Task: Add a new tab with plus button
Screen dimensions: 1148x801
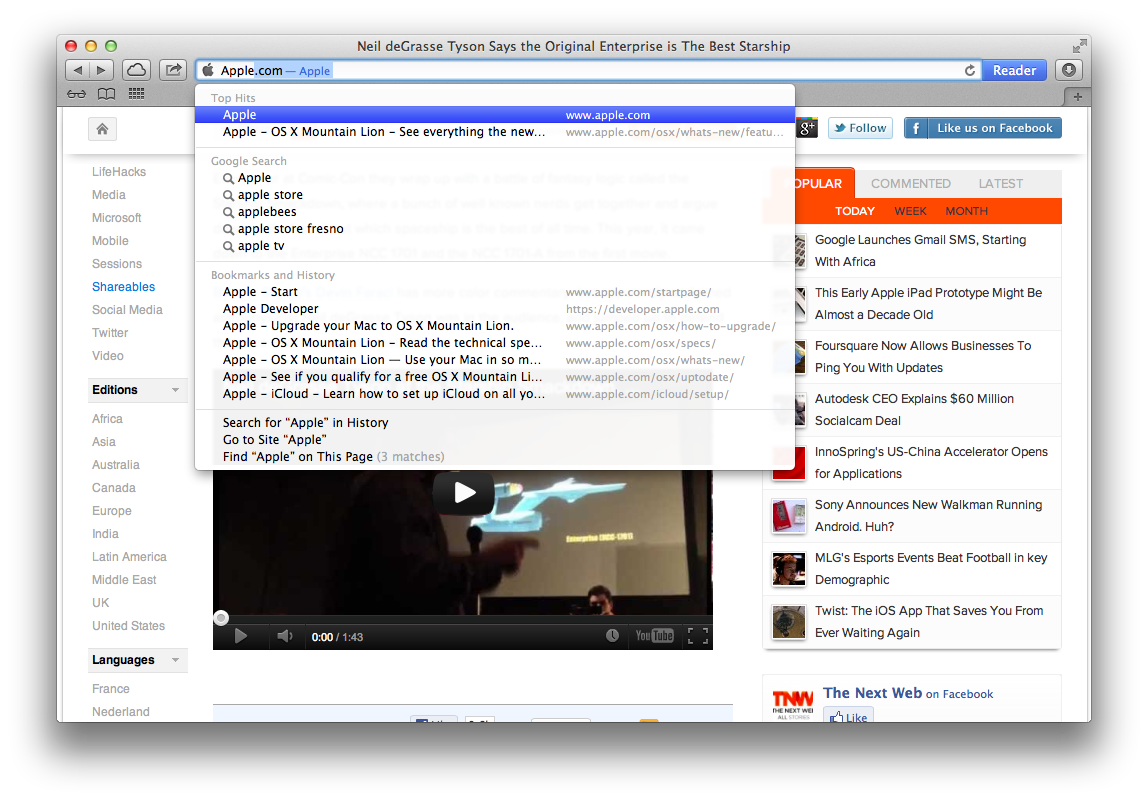Action: (1077, 97)
